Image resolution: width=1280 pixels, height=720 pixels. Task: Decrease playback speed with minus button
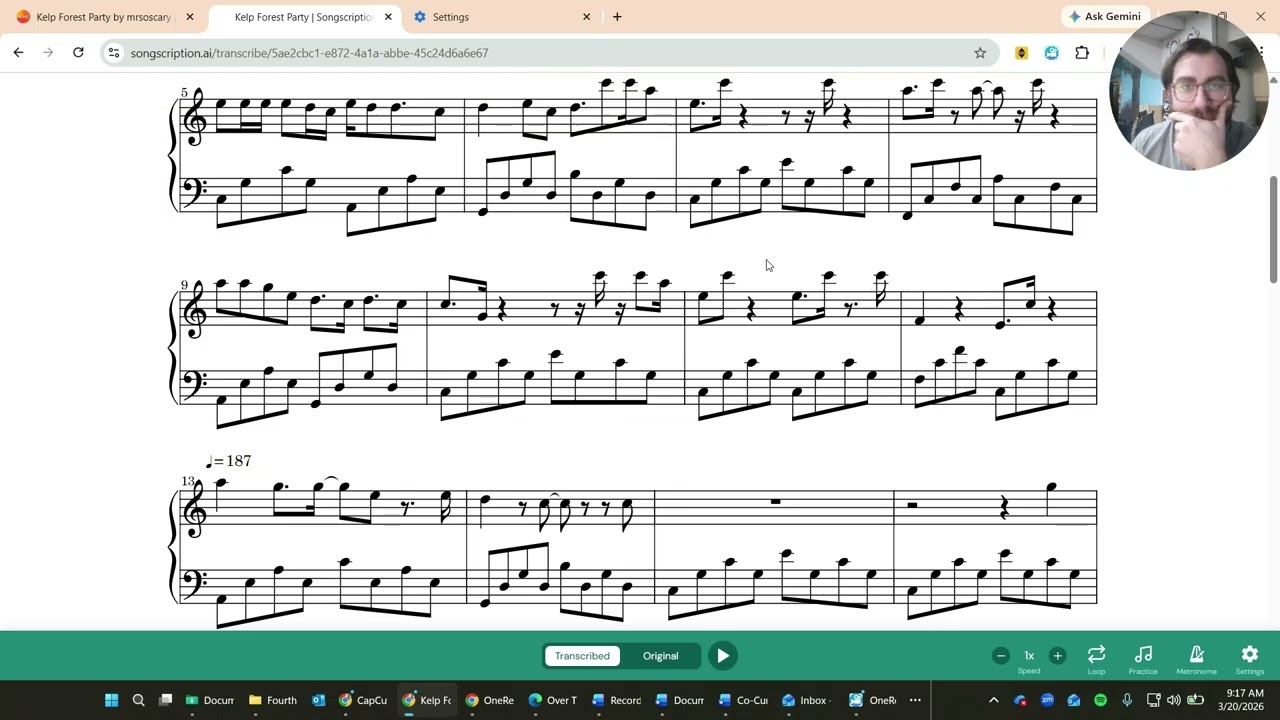point(1001,656)
